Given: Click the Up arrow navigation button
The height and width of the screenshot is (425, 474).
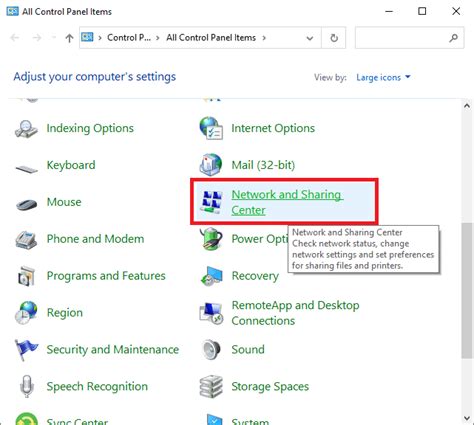Looking at the screenshot, I should [69, 38].
